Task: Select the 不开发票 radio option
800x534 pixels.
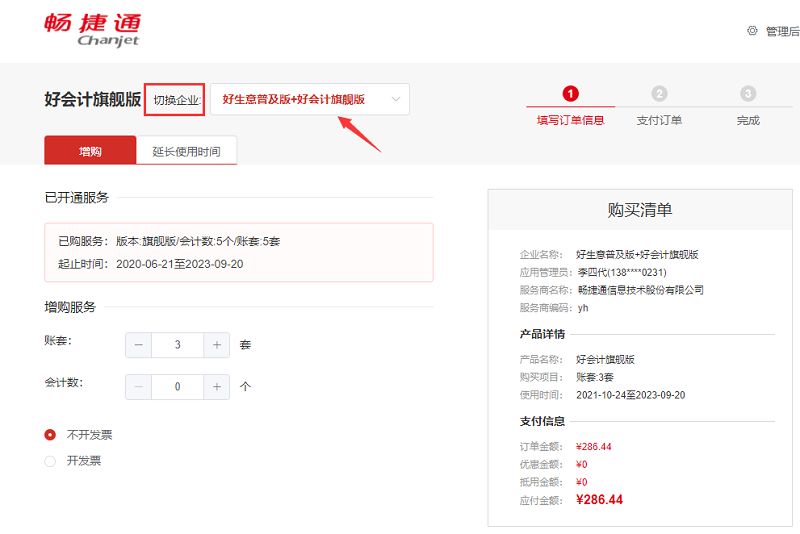Action: click(50, 435)
